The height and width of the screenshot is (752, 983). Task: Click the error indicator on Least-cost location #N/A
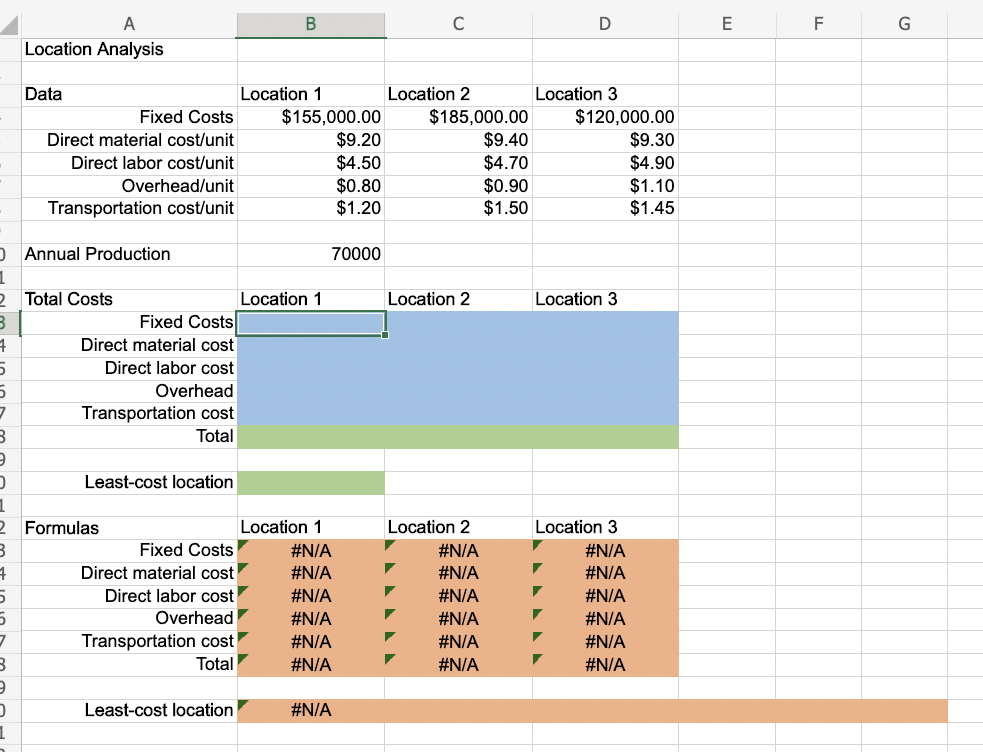coord(240,704)
